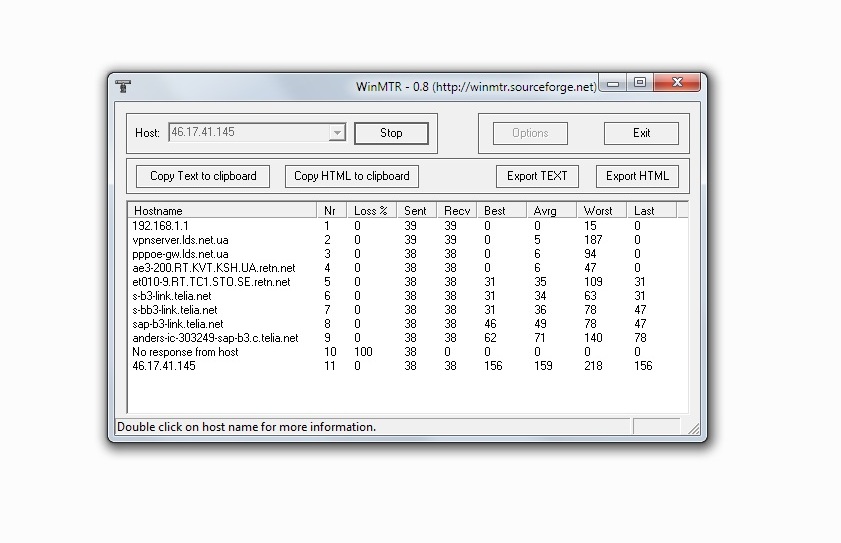The height and width of the screenshot is (543, 841).
Task: Close the WinMTR window
Action: [x=677, y=83]
